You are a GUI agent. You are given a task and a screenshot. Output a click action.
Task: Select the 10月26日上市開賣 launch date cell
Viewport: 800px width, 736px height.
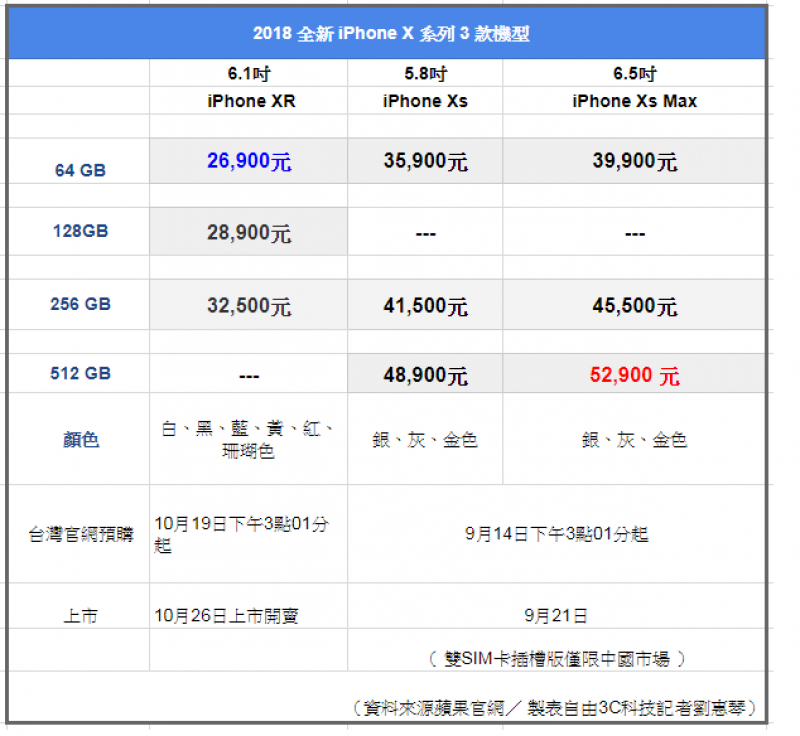(249, 616)
